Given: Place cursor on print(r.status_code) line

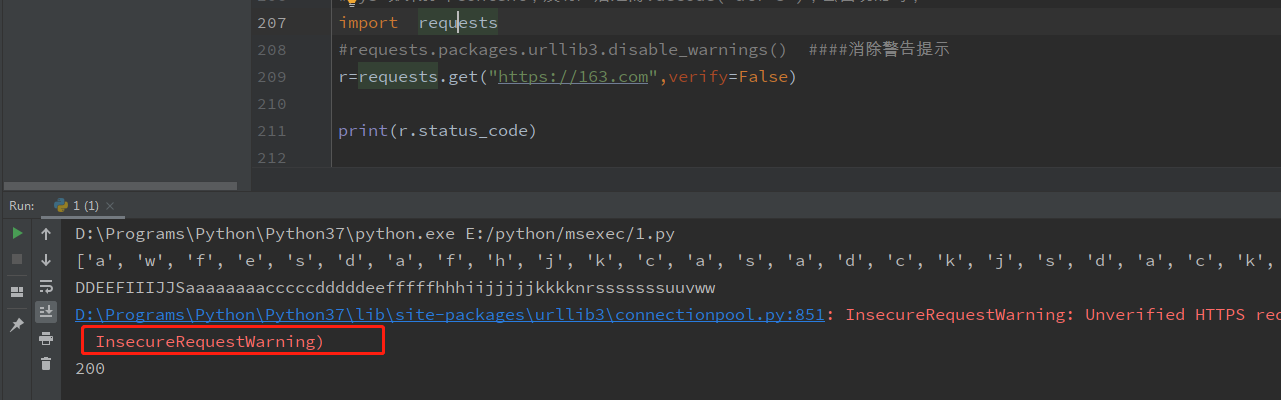Looking at the screenshot, I should coord(437,131).
